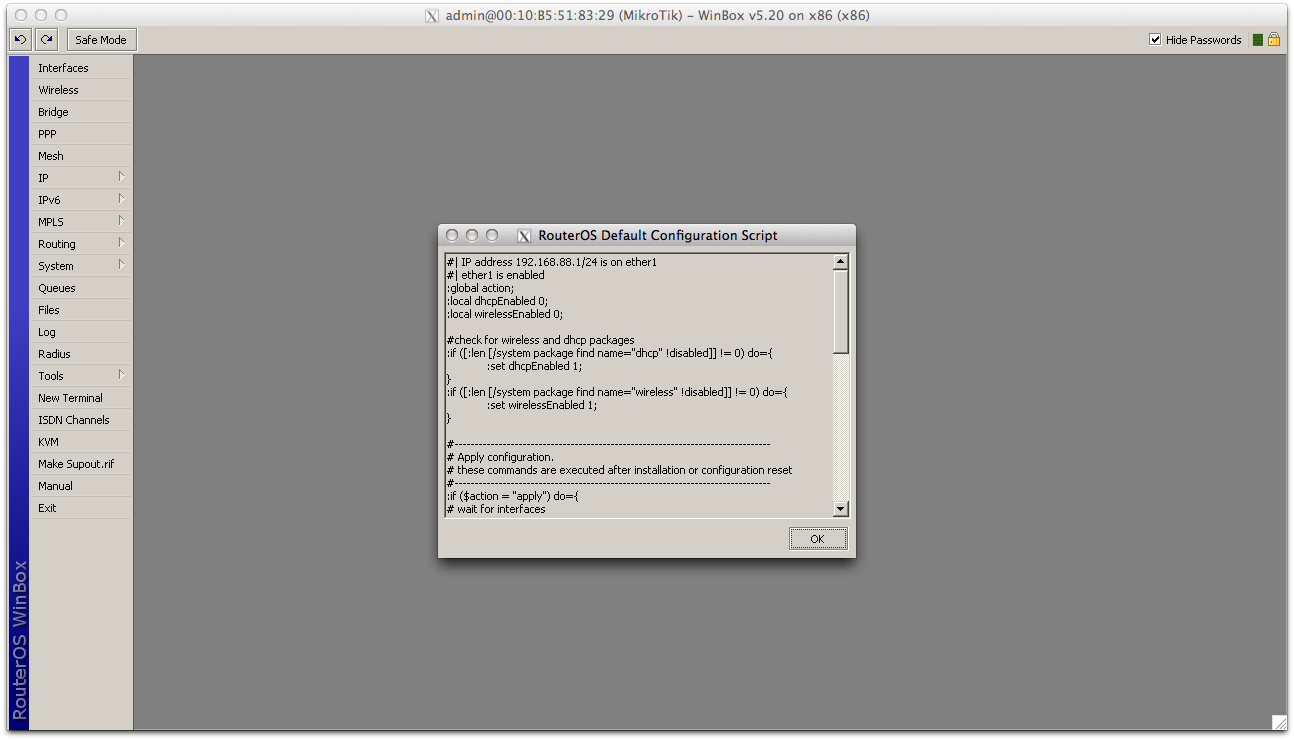Screen dimensions: 1294x740
Task: Toggle the Hide Passwords checkbox
Action: coord(1155,40)
